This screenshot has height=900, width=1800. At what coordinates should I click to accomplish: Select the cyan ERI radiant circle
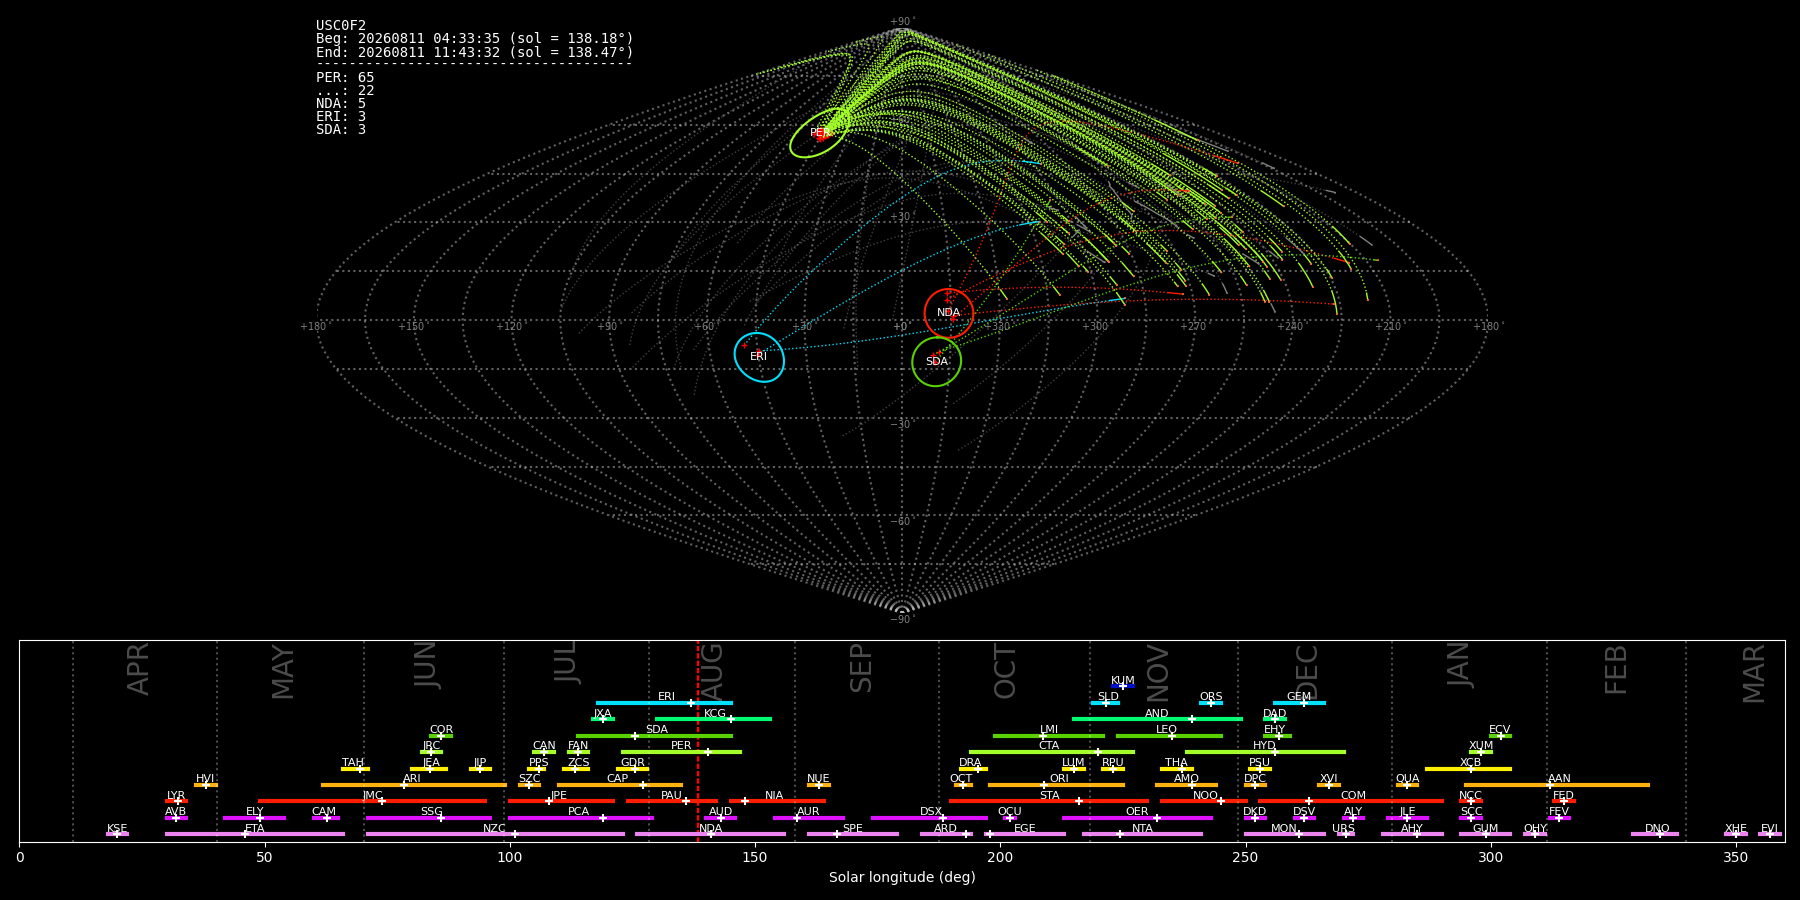pos(759,357)
